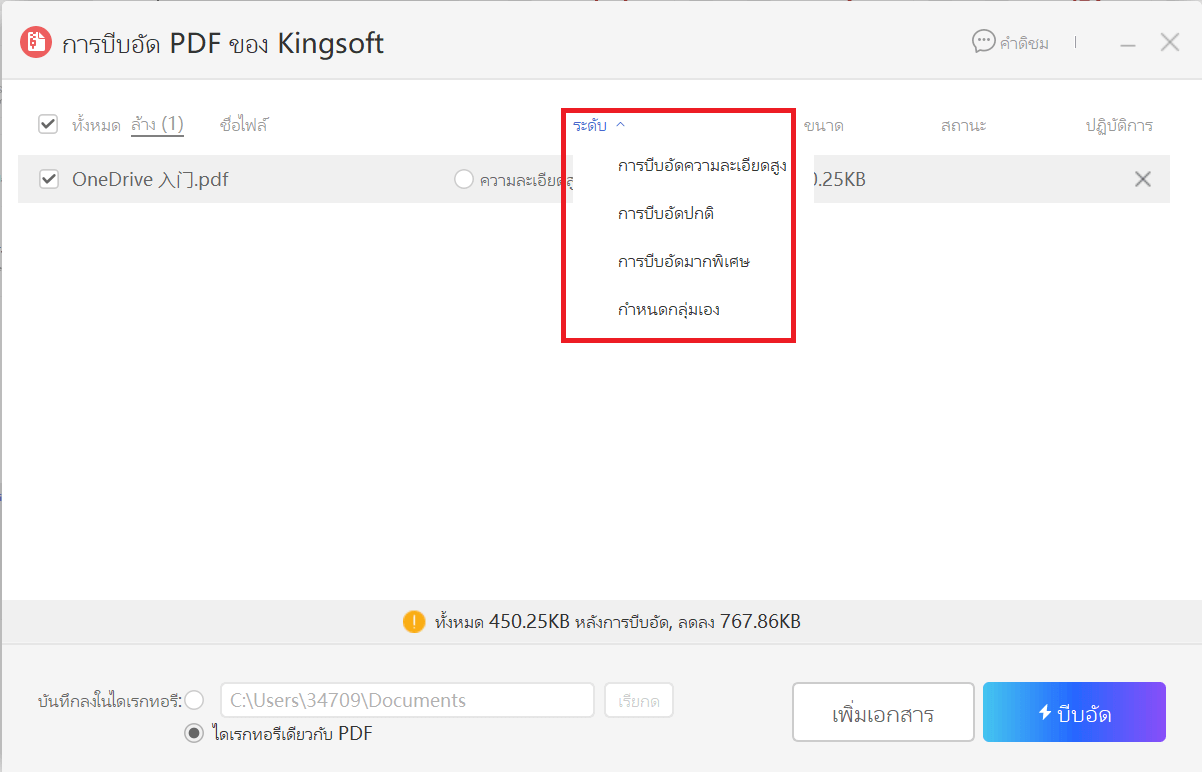1202x772 pixels.
Task: Click the ปฏิบัติการ actions column header
Action: pyautogui.click(x=1119, y=125)
